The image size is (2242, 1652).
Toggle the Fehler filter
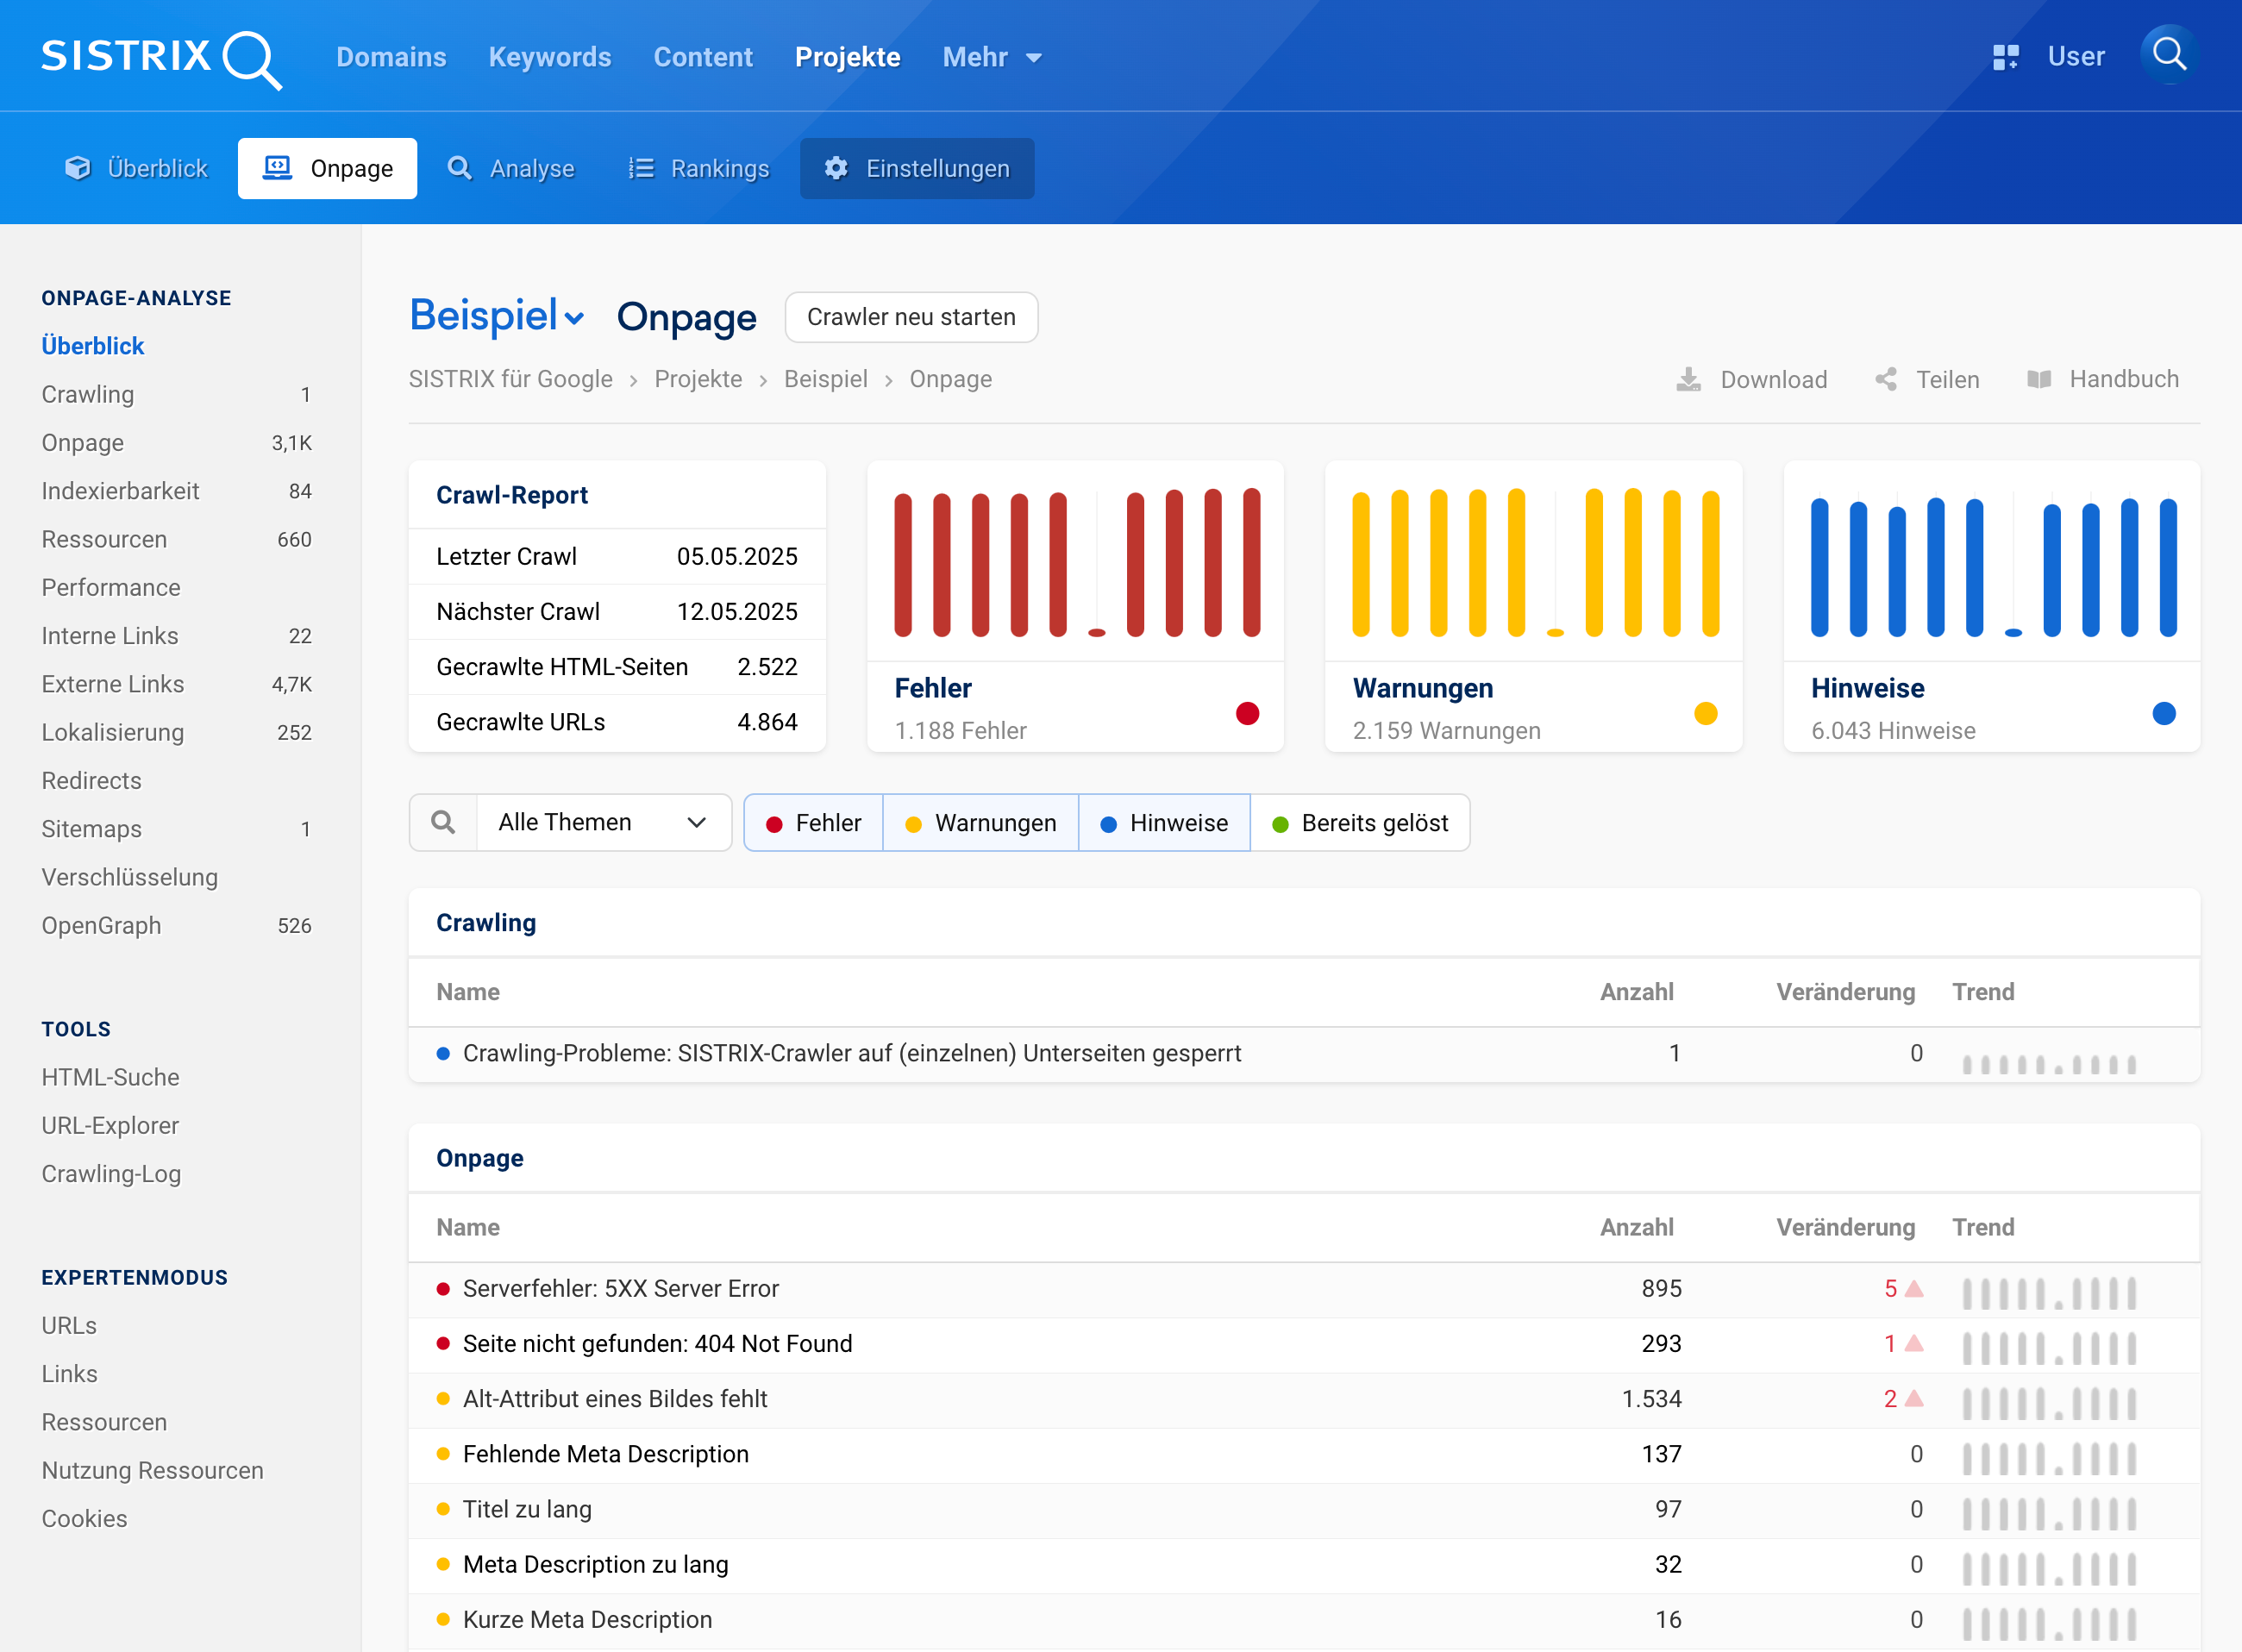point(814,823)
